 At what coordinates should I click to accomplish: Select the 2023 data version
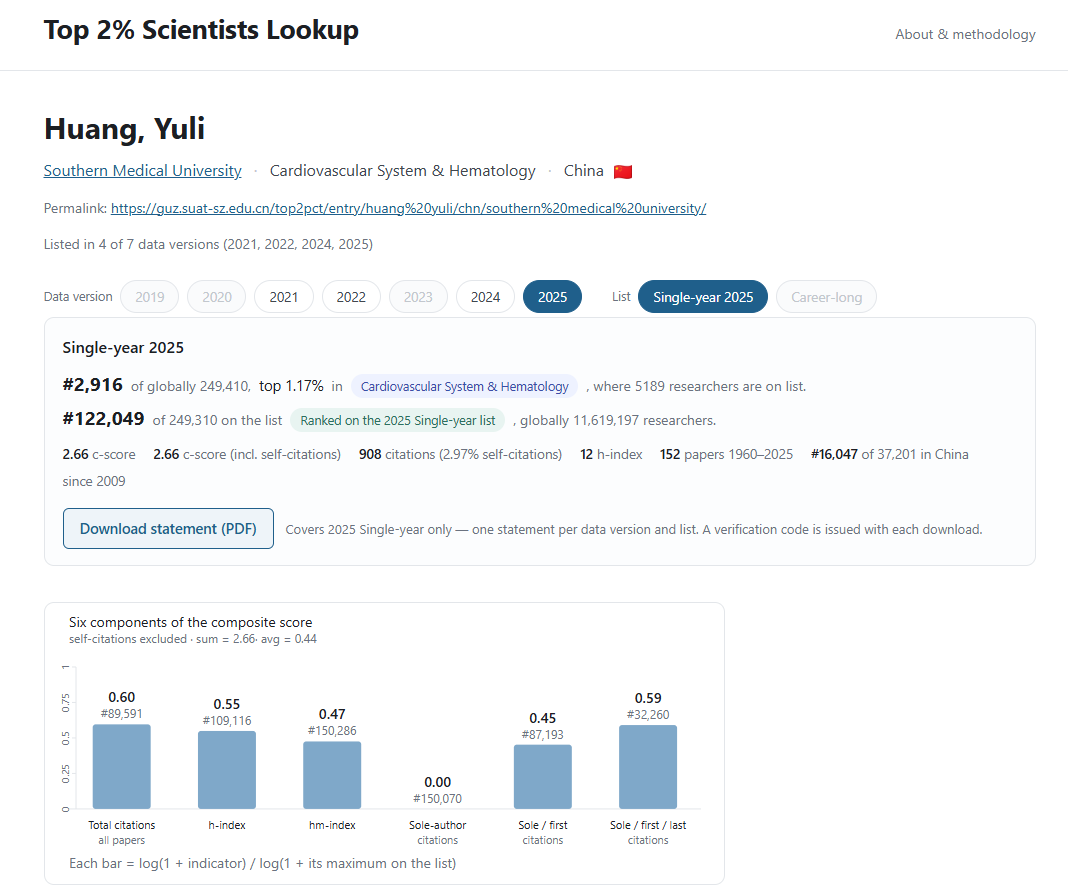coord(418,297)
